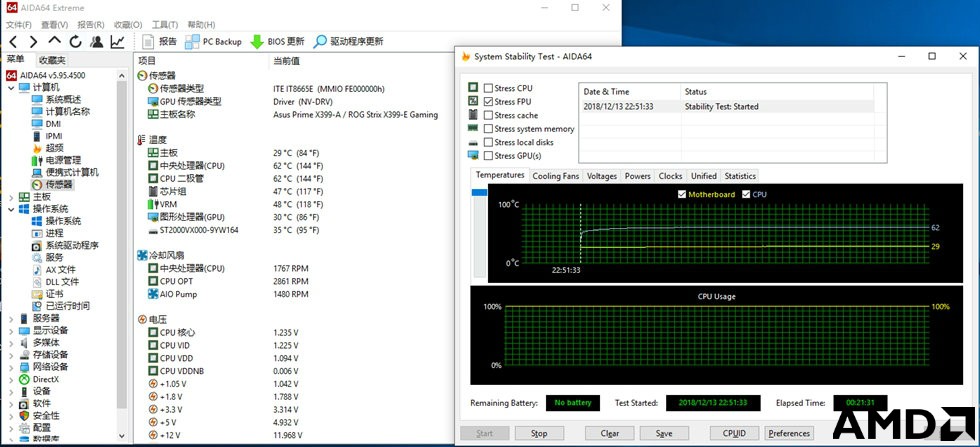Switch to the Powers tab
This screenshot has height=447, width=980.
coord(638,176)
